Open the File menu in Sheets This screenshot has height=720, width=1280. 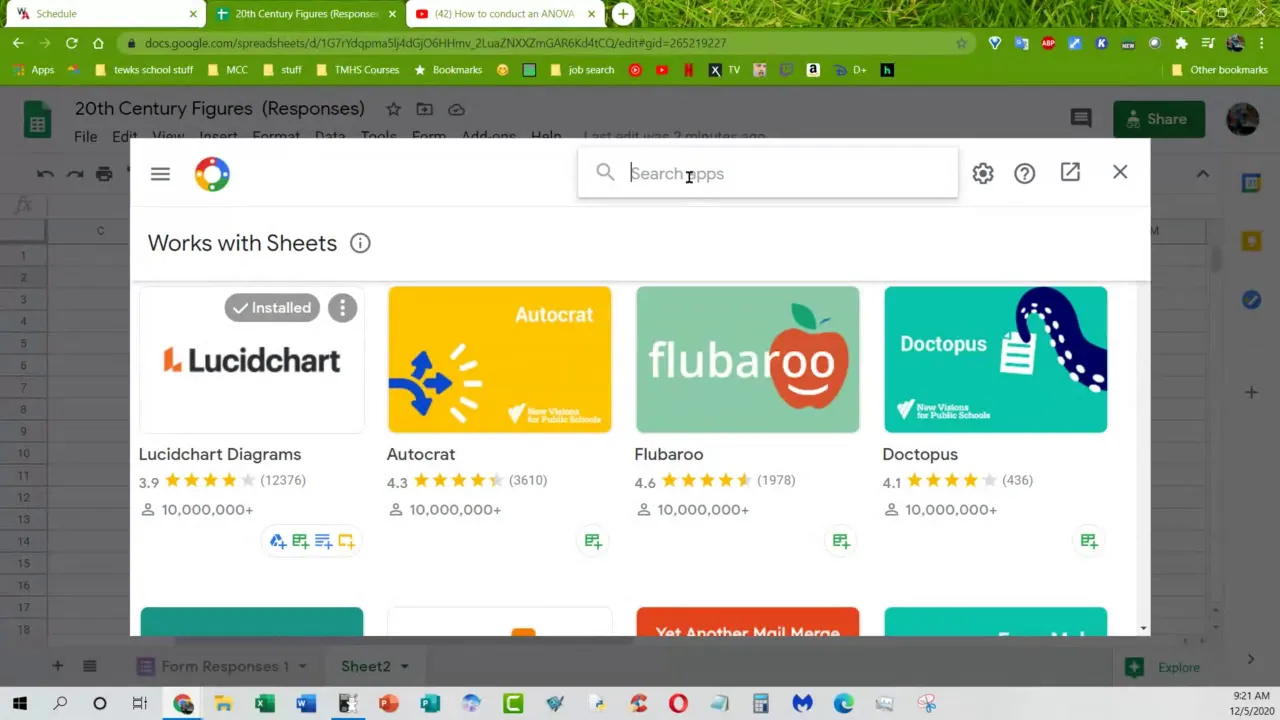(x=85, y=136)
